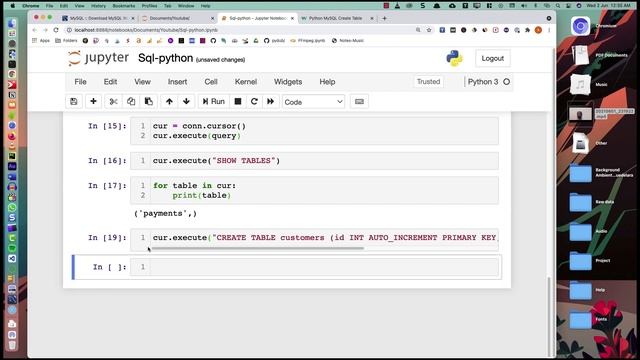The width and height of the screenshot is (640, 360).
Task: Click the Run button
Action: coord(213,102)
